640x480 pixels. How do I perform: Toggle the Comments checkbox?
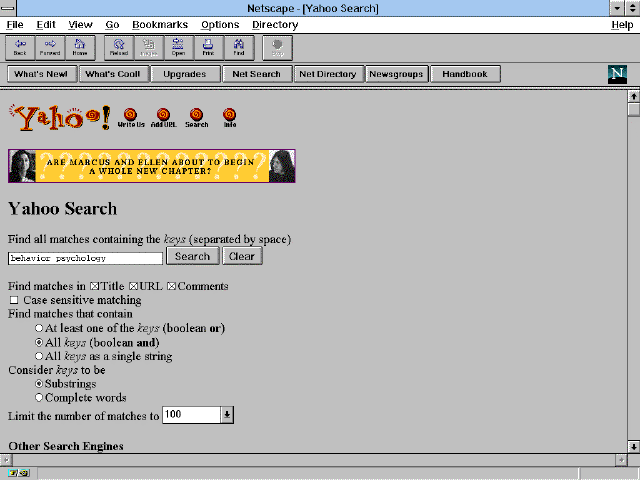pyautogui.click(x=171, y=287)
